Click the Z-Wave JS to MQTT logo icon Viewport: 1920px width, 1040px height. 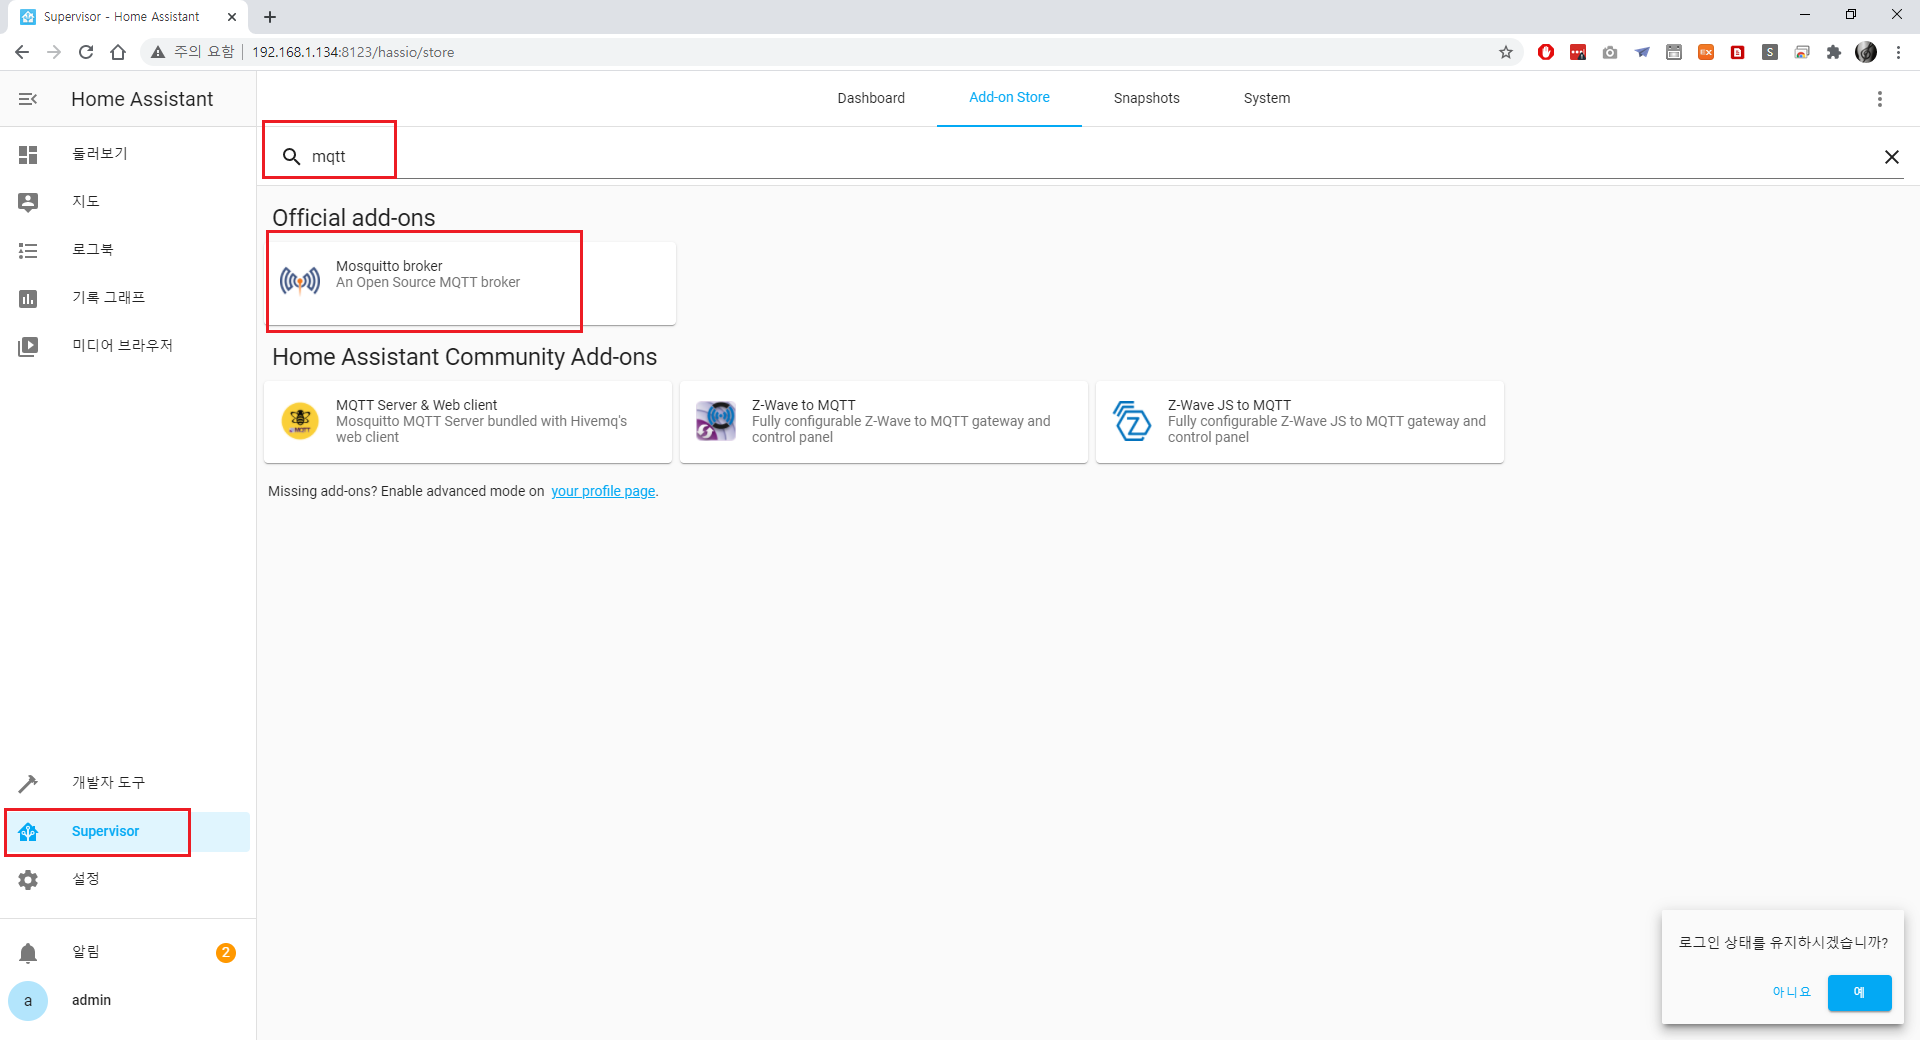pos(1132,421)
